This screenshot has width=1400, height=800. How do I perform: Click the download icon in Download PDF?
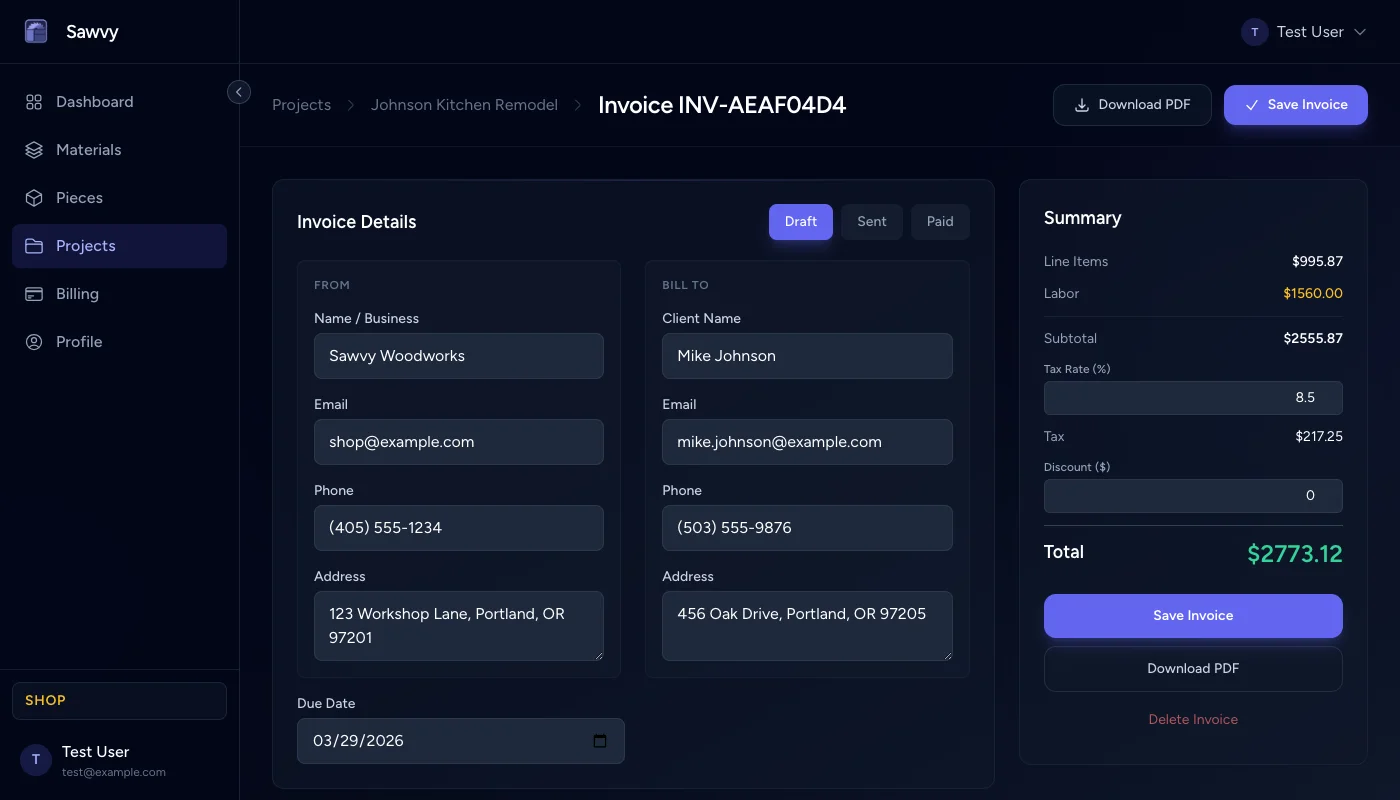click(1082, 104)
